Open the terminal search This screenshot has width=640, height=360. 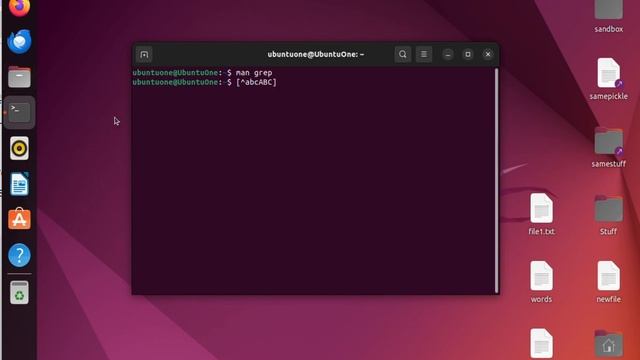tap(402, 54)
